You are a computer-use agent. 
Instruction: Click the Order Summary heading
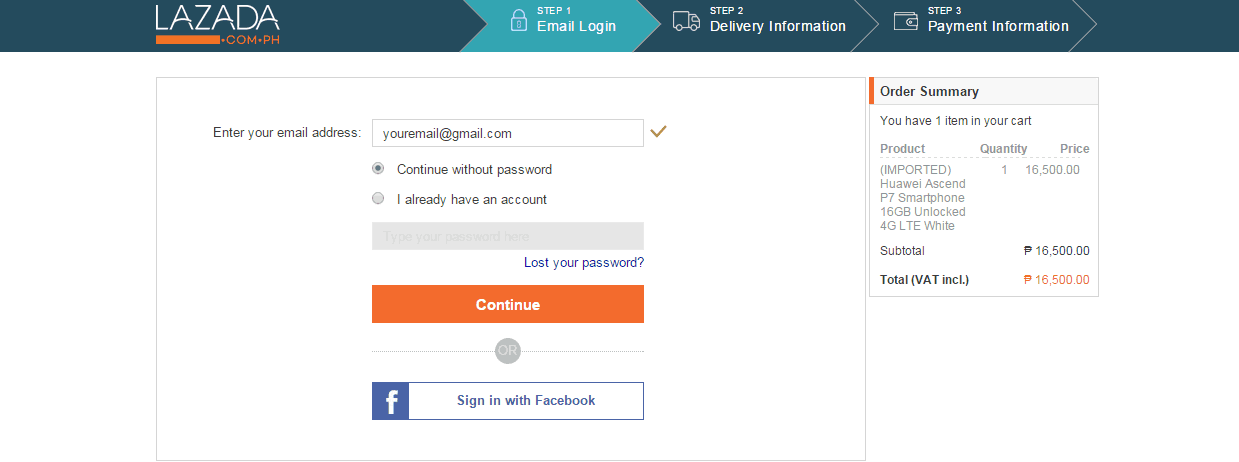pyautogui.click(x=929, y=91)
